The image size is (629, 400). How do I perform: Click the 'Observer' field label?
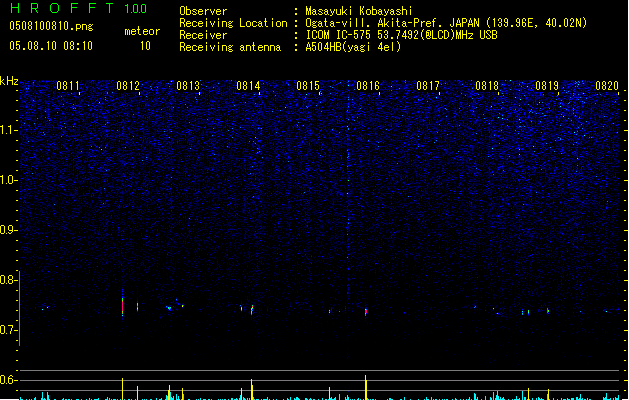[203, 11]
